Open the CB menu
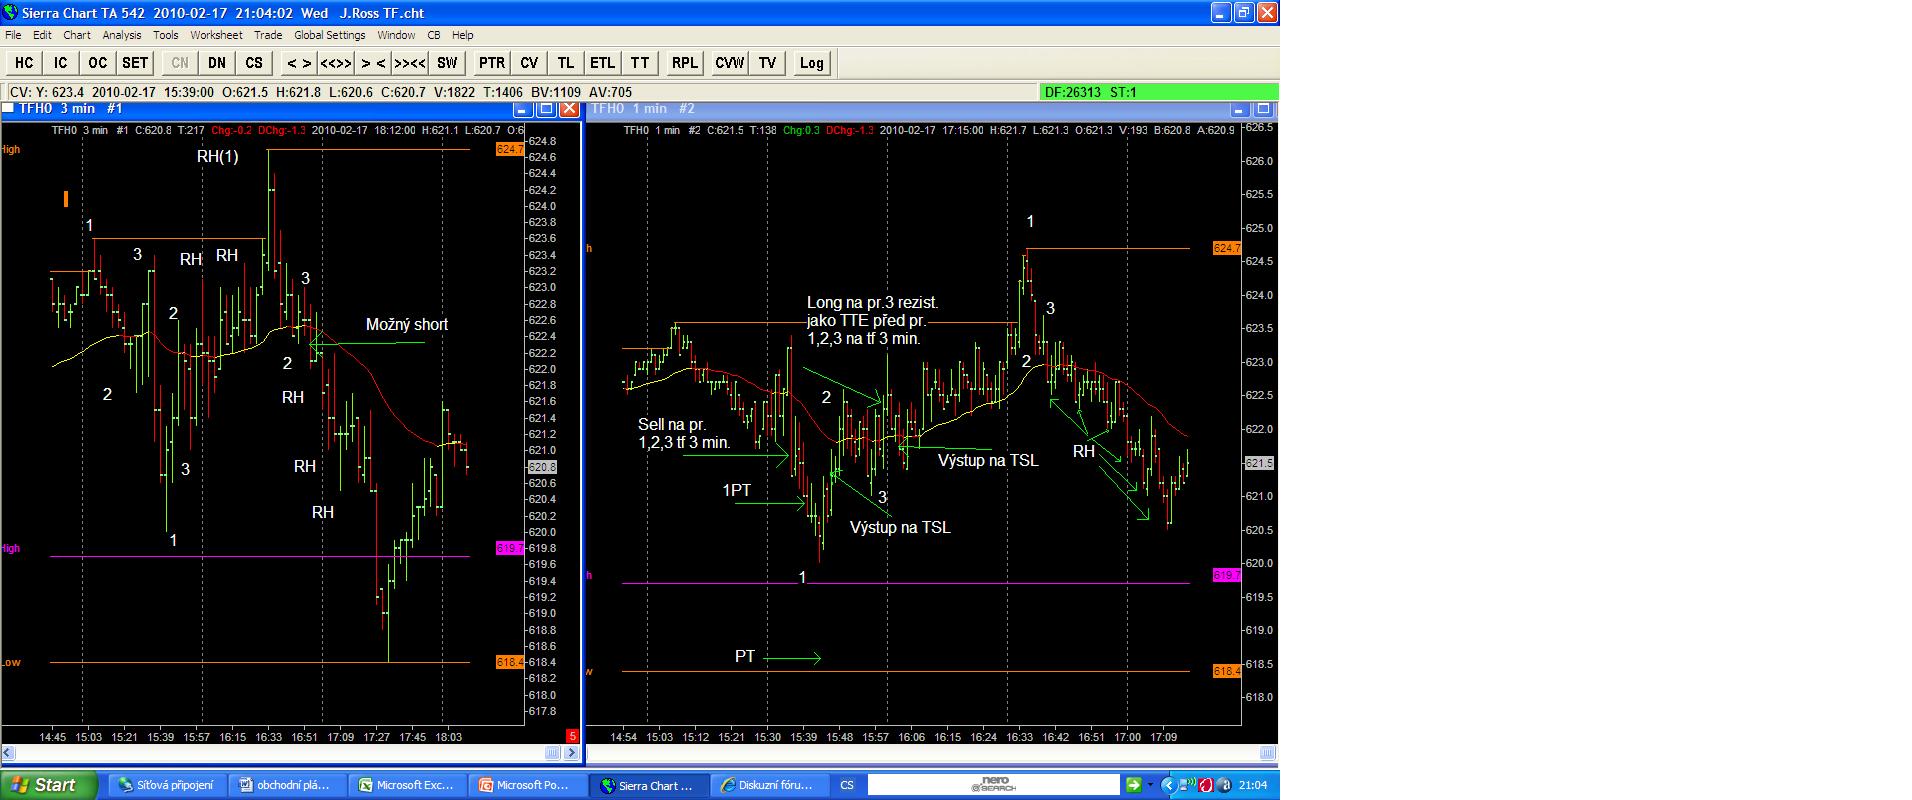1912x800 pixels. tap(434, 35)
